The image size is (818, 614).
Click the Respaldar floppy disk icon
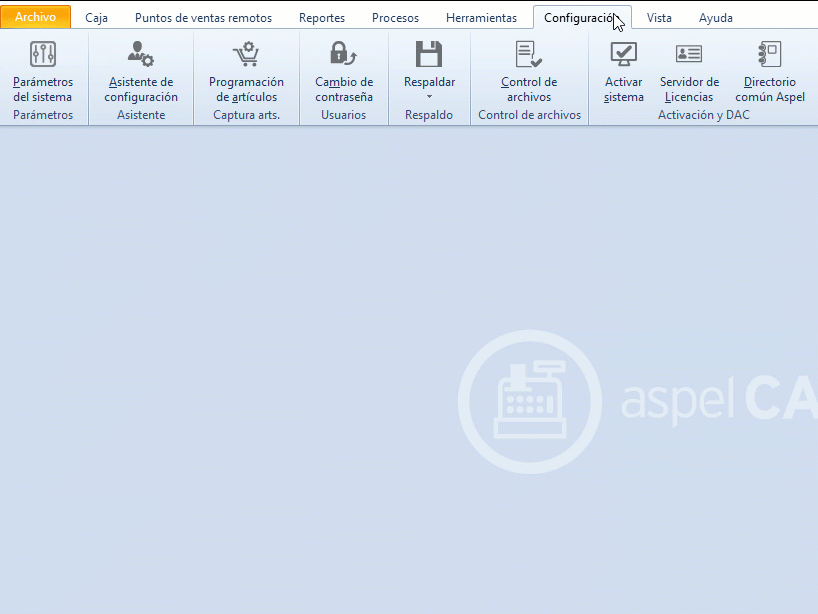(429, 54)
